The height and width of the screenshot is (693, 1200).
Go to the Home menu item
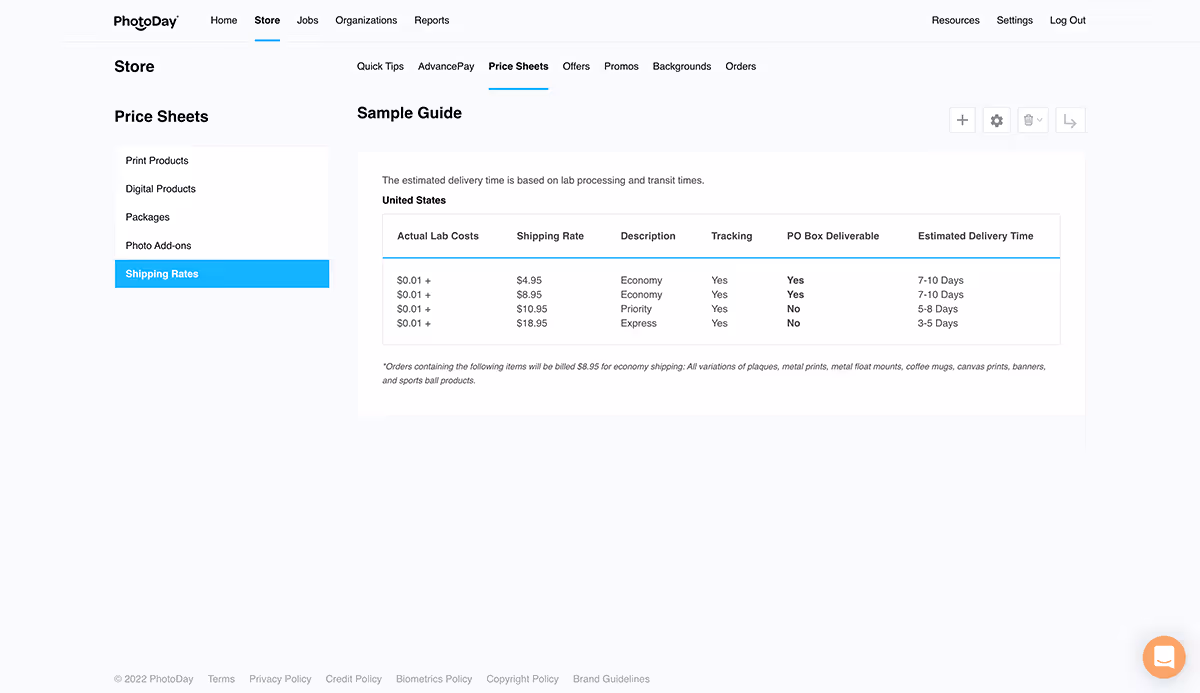224,20
